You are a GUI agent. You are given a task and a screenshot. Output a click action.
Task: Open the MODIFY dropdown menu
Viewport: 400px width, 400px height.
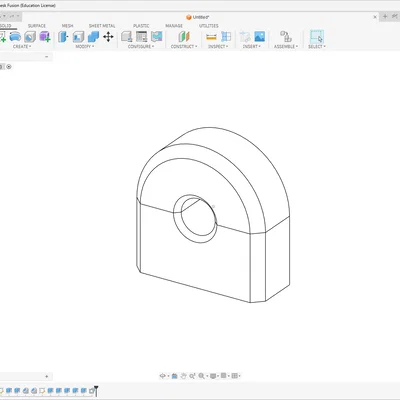[85, 47]
